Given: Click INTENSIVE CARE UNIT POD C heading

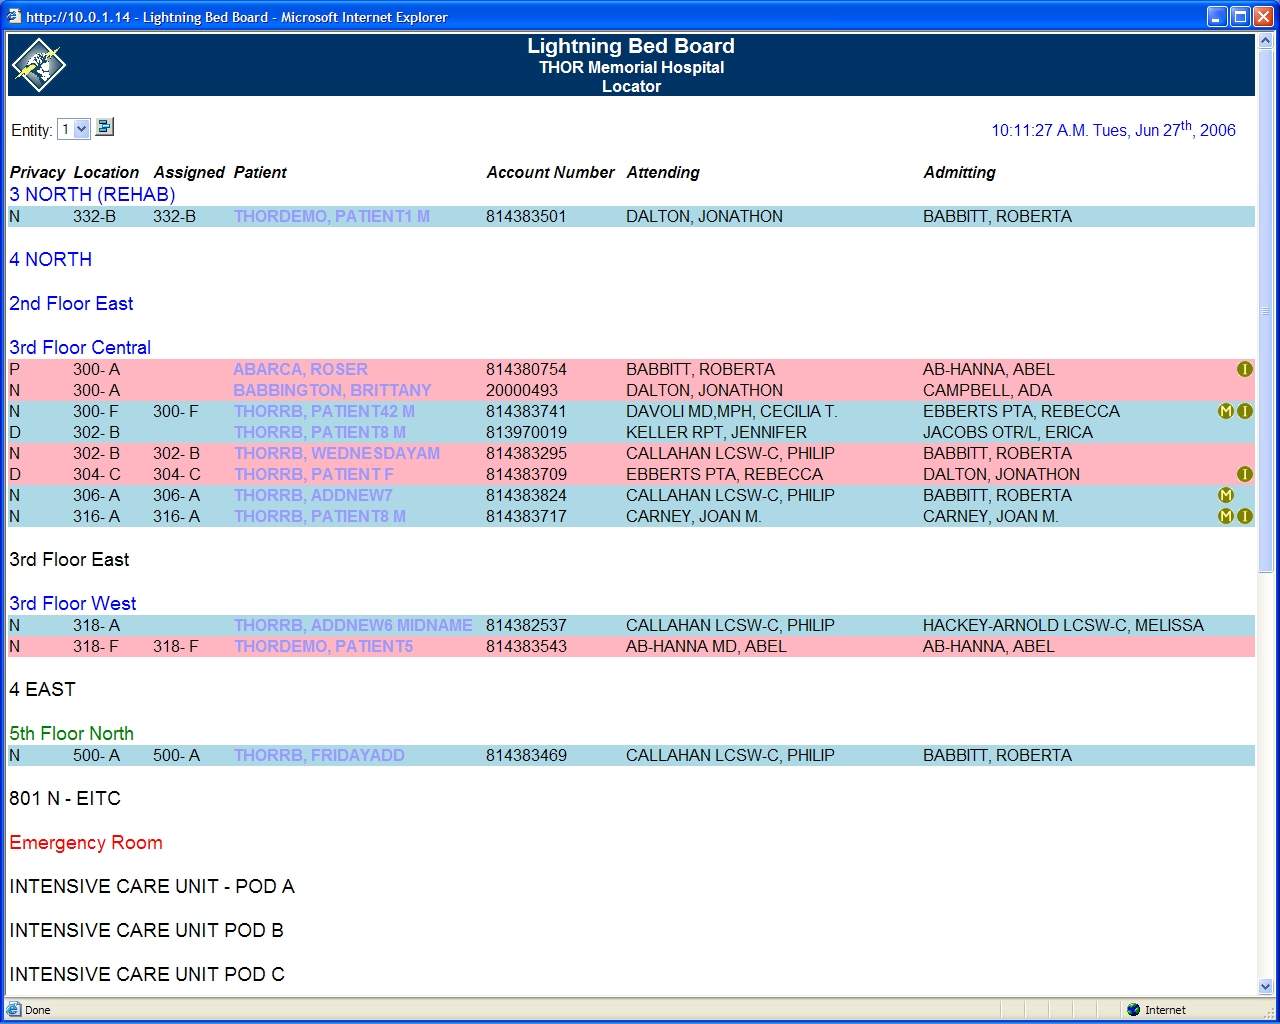Looking at the screenshot, I should (147, 974).
